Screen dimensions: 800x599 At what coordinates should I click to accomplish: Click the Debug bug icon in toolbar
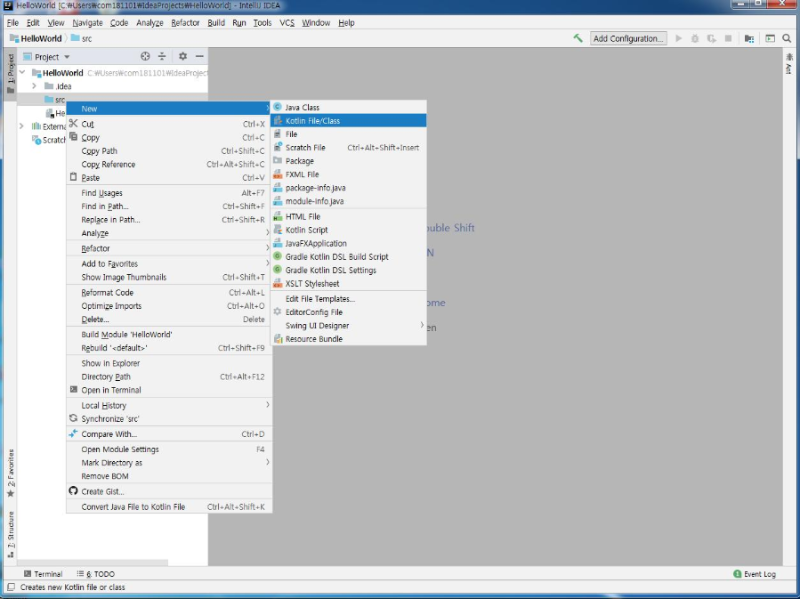pyautogui.click(x=695, y=38)
